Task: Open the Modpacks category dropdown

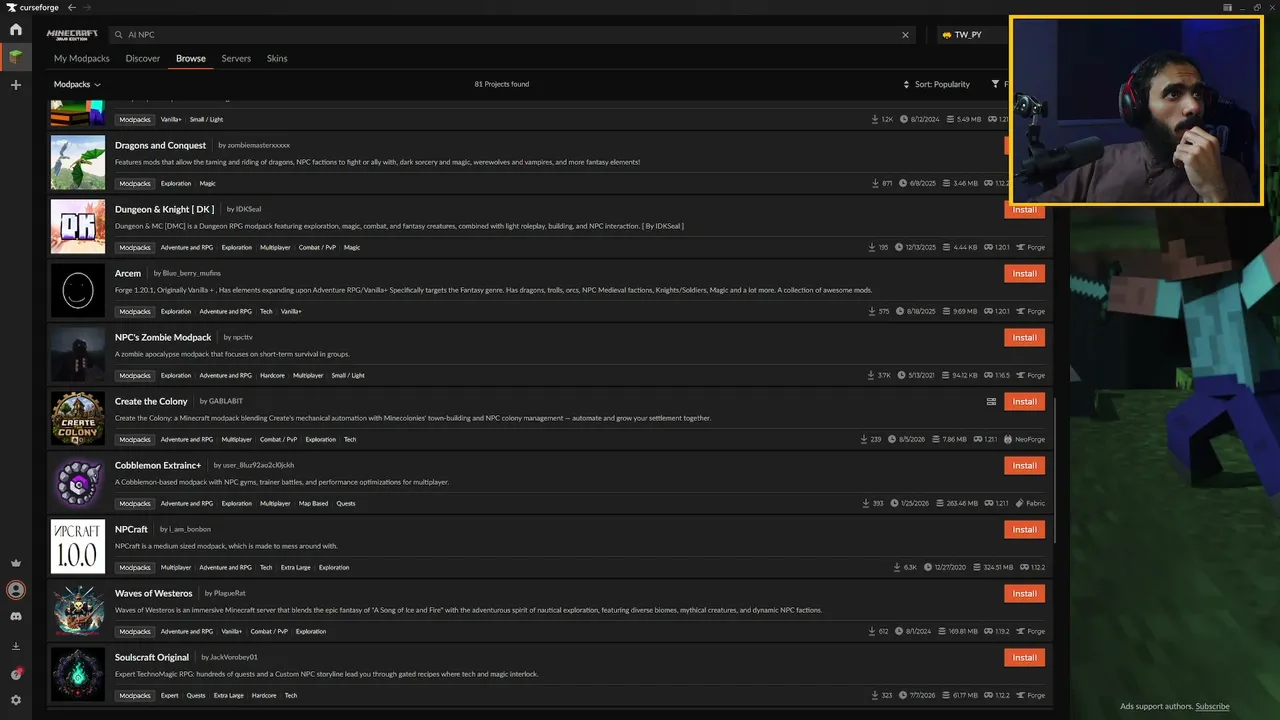Action: pyautogui.click(x=77, y=84)
